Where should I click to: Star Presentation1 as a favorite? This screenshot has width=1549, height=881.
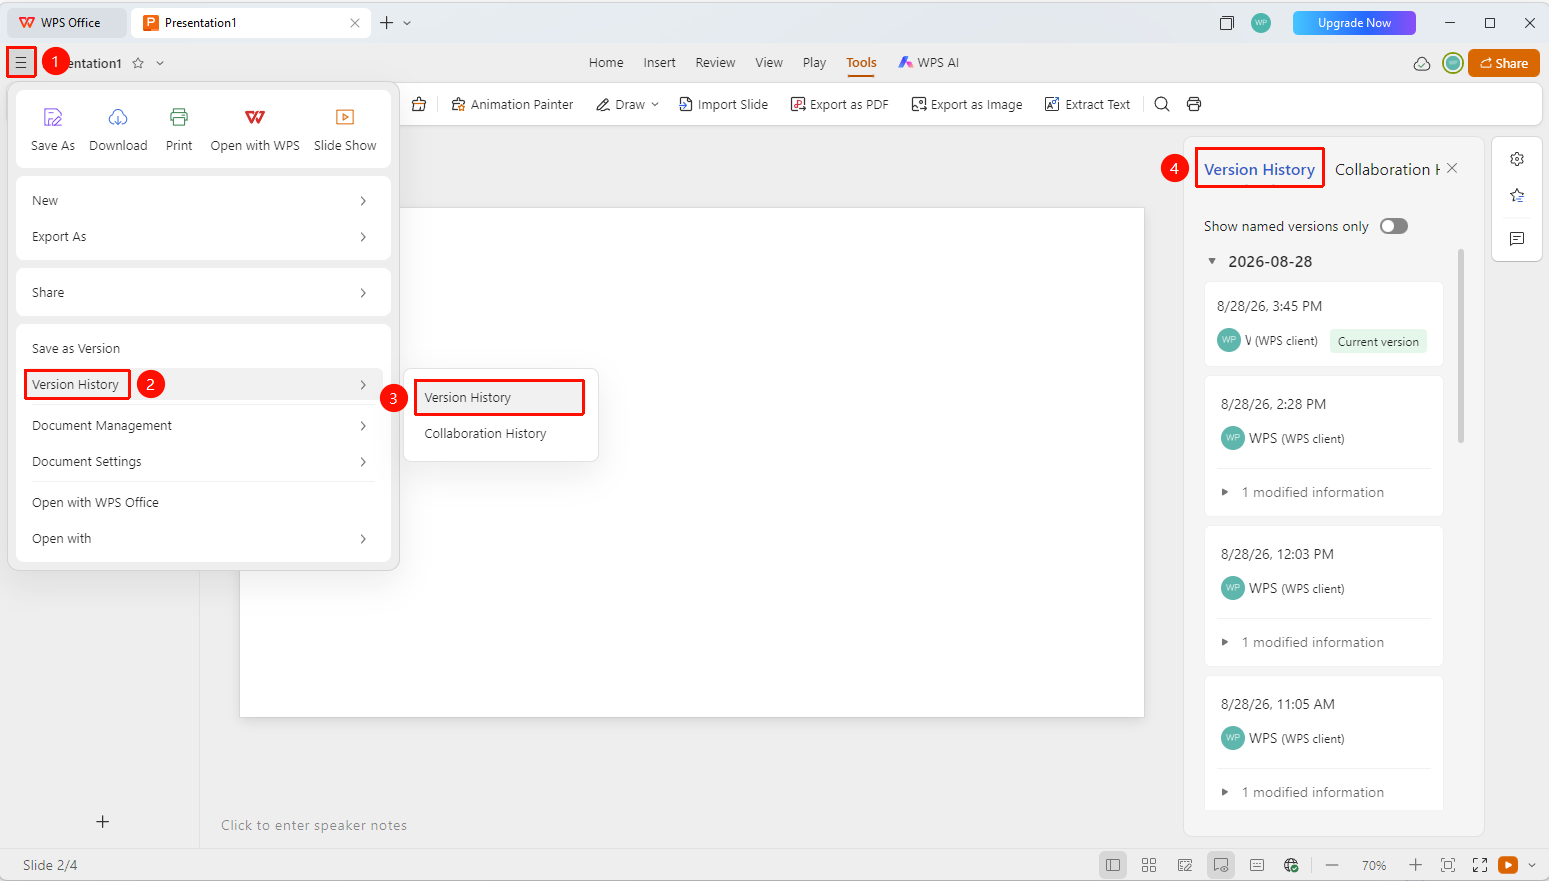138,63
